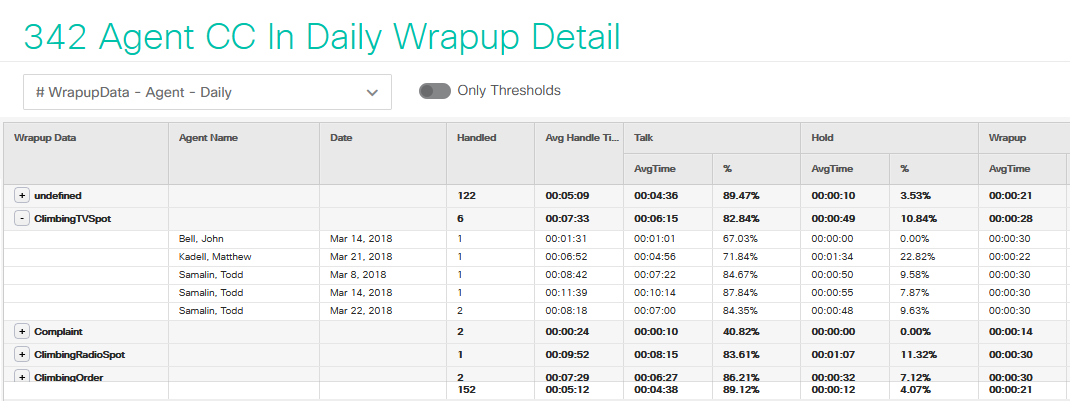Click avg handle time 00:07:33
This screenshot has width=1070, height=403.
pyautogui.click(x=567, y=219)
